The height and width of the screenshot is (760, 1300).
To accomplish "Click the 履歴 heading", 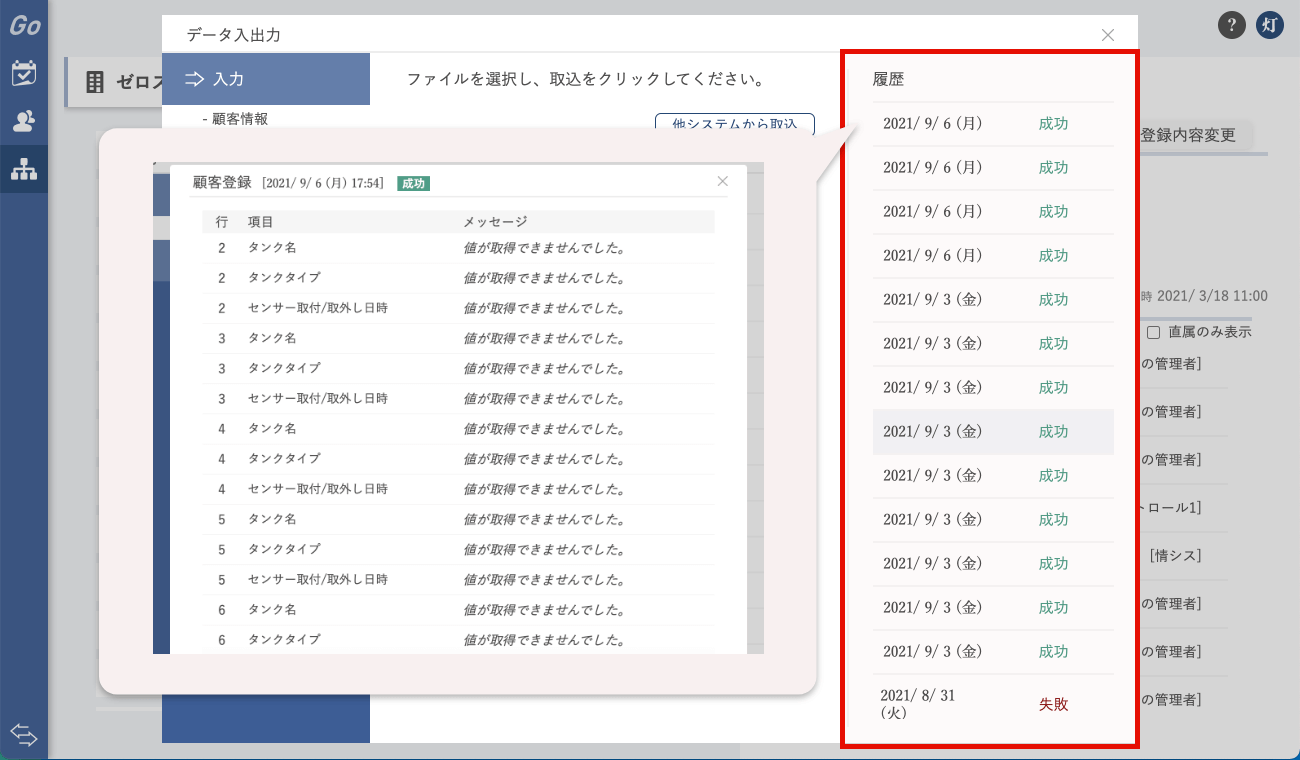I will click(889, 79).
